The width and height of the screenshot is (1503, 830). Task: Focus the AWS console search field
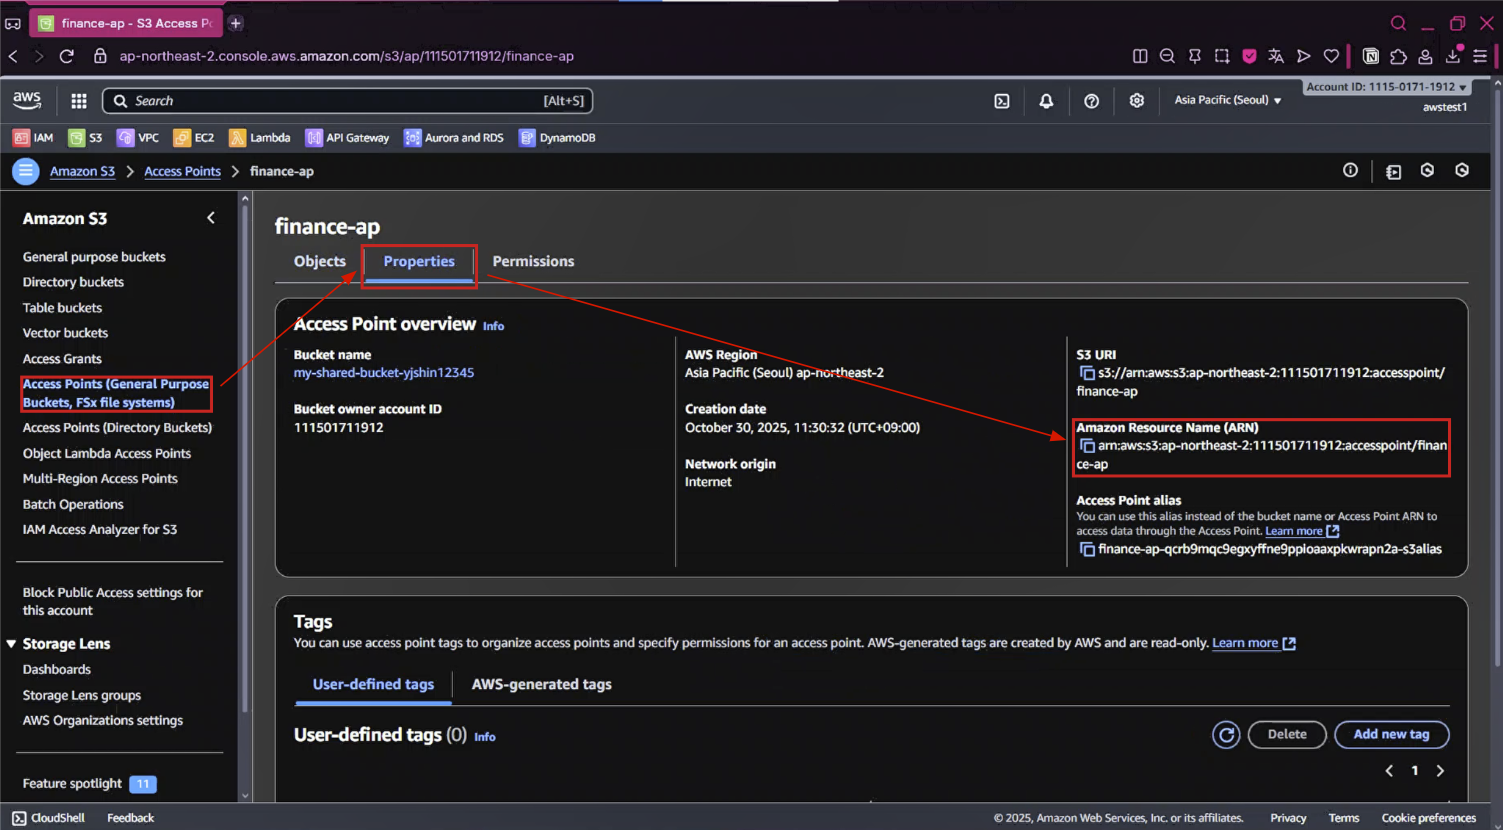click(347, 101)
